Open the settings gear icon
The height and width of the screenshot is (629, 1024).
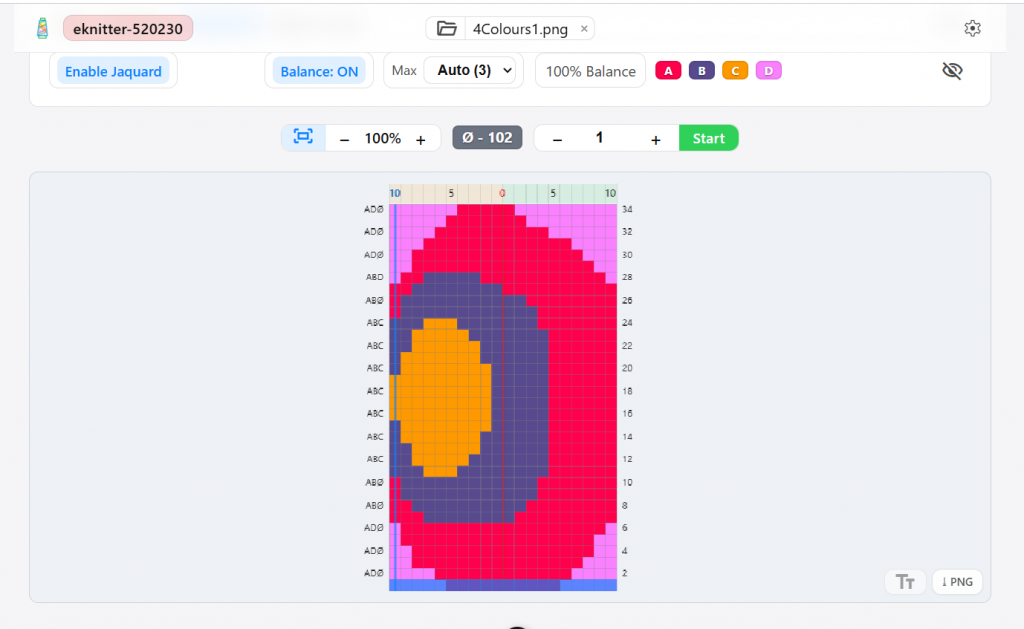click(972, 29)
